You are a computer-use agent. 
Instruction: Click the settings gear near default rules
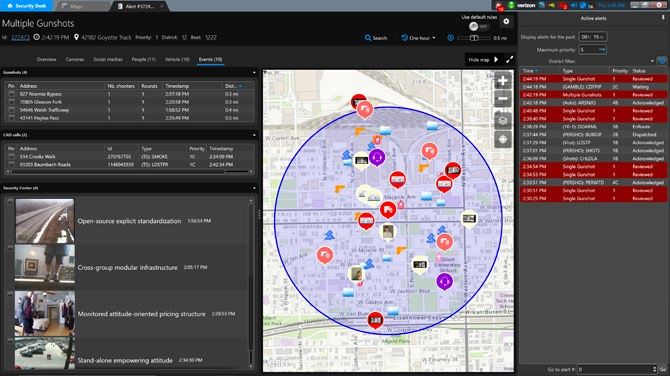point(506,21)
